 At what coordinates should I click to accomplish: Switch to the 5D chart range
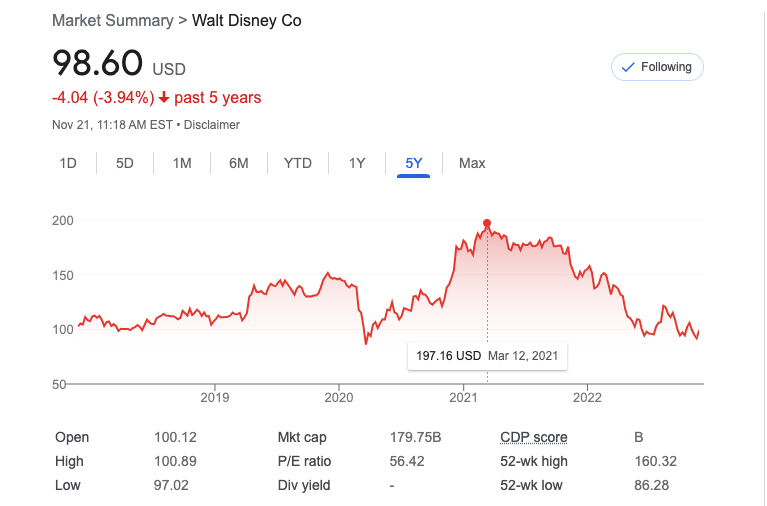[x=125, y=163]
